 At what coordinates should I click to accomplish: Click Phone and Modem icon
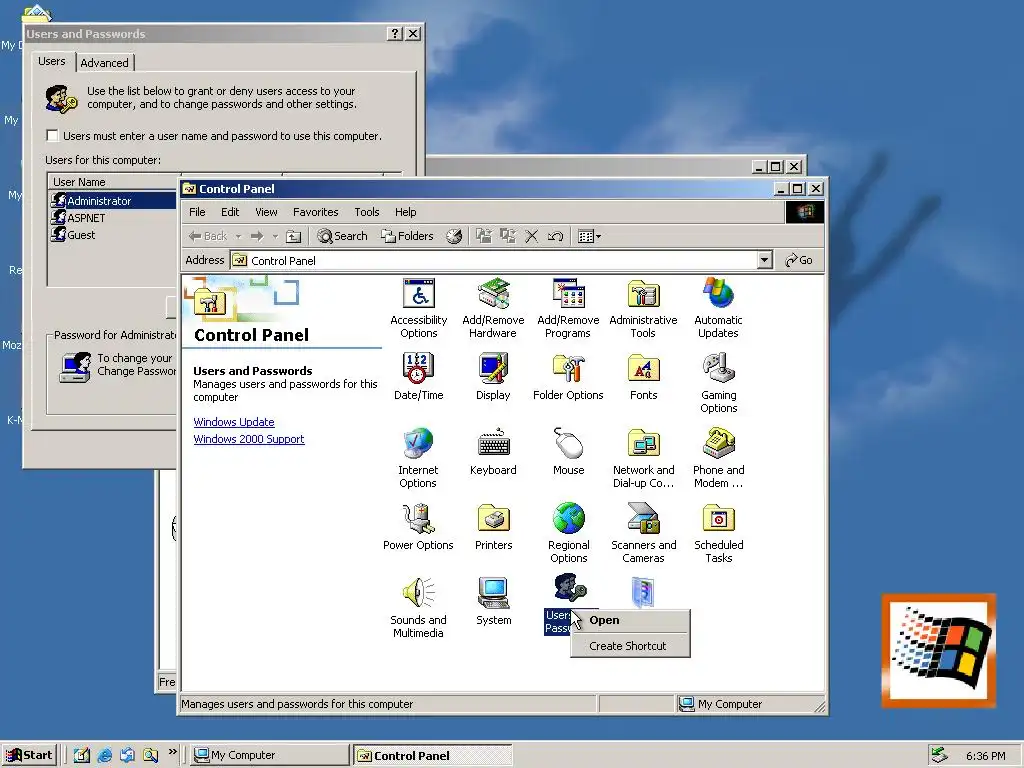[x=718, y=458]
